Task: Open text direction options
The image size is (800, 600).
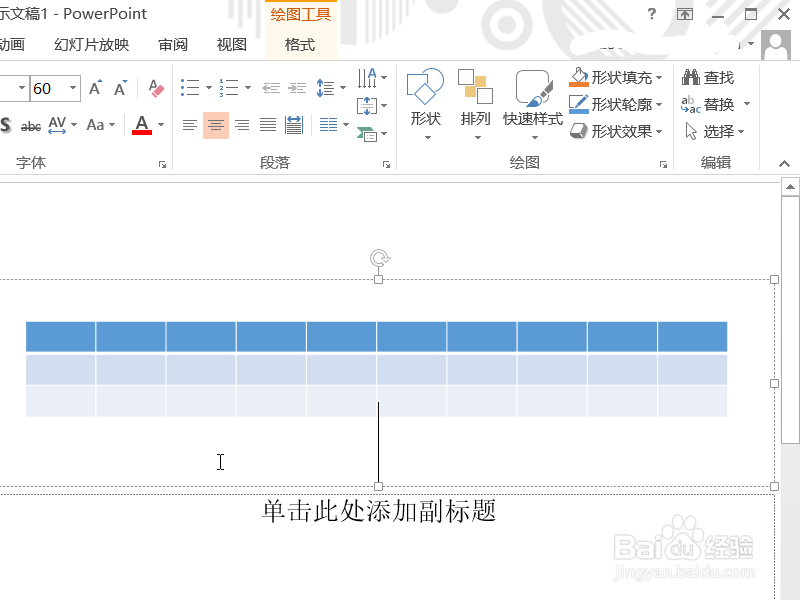Action: point(372,78)
